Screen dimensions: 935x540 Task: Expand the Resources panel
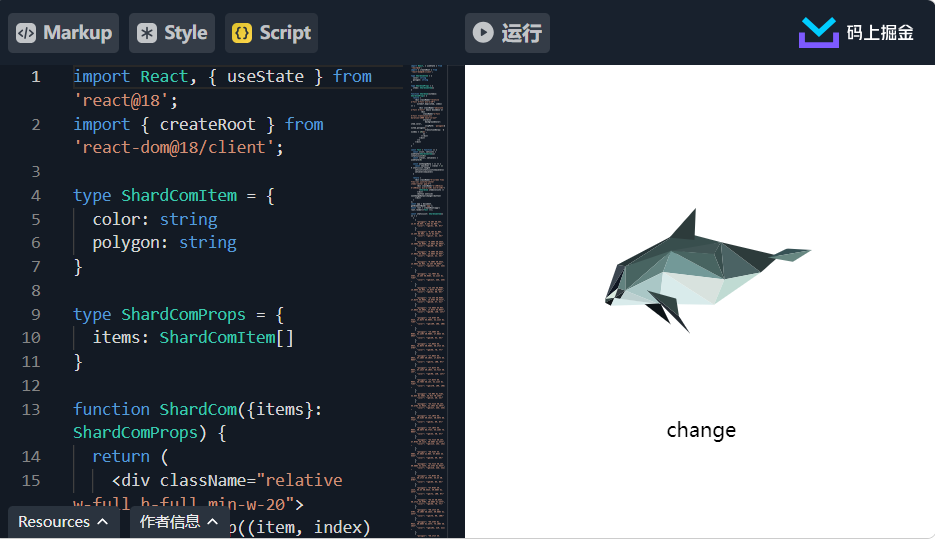(63, 522)
